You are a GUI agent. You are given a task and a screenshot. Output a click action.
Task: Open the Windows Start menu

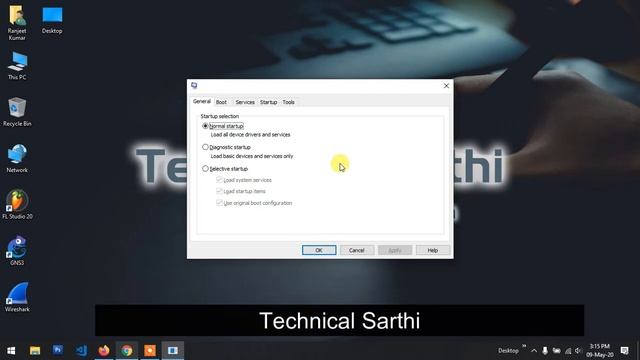(11, 351)
